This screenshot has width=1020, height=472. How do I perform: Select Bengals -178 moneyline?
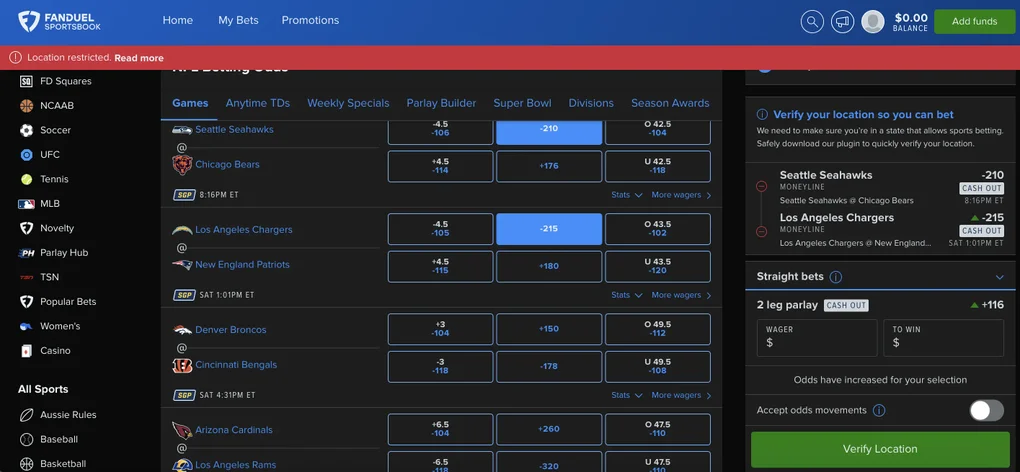pos(549,367)
